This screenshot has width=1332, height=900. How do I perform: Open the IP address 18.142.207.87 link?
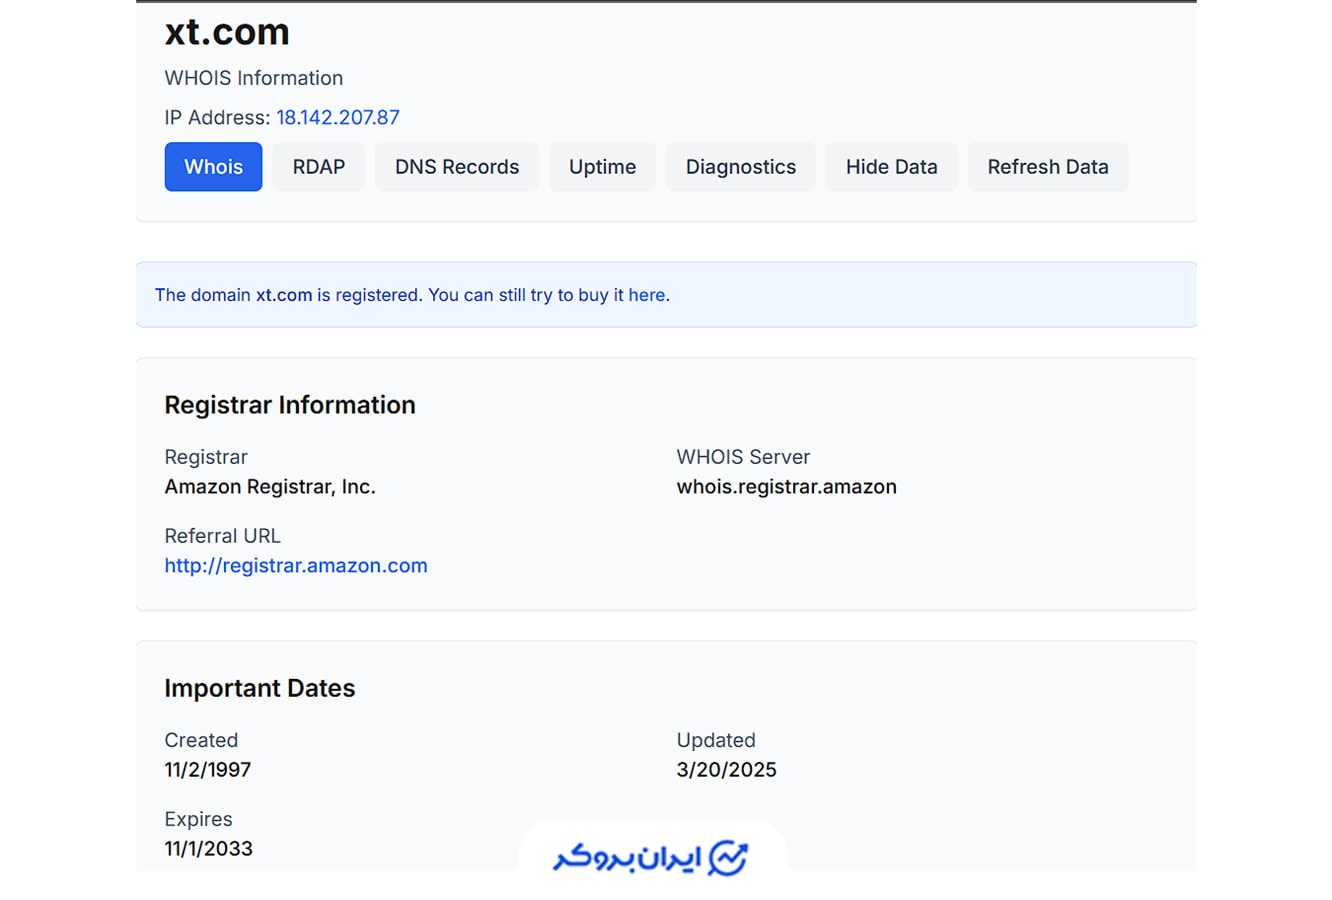tap(337, 118)
